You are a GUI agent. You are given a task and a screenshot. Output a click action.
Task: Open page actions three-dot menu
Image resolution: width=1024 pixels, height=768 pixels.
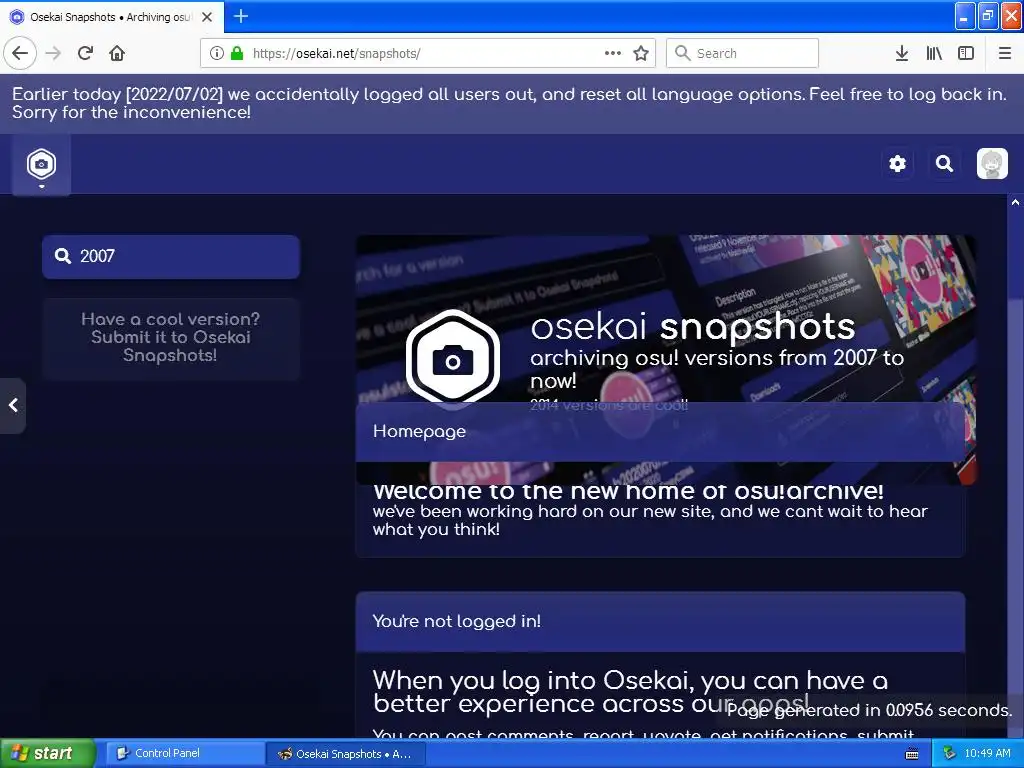pyautogui.click(x=613, y=53)
